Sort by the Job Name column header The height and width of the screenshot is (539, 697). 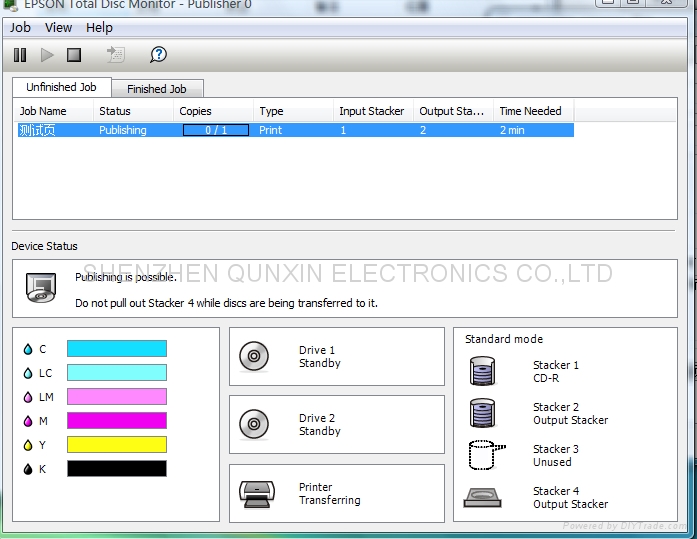point(53,111)
